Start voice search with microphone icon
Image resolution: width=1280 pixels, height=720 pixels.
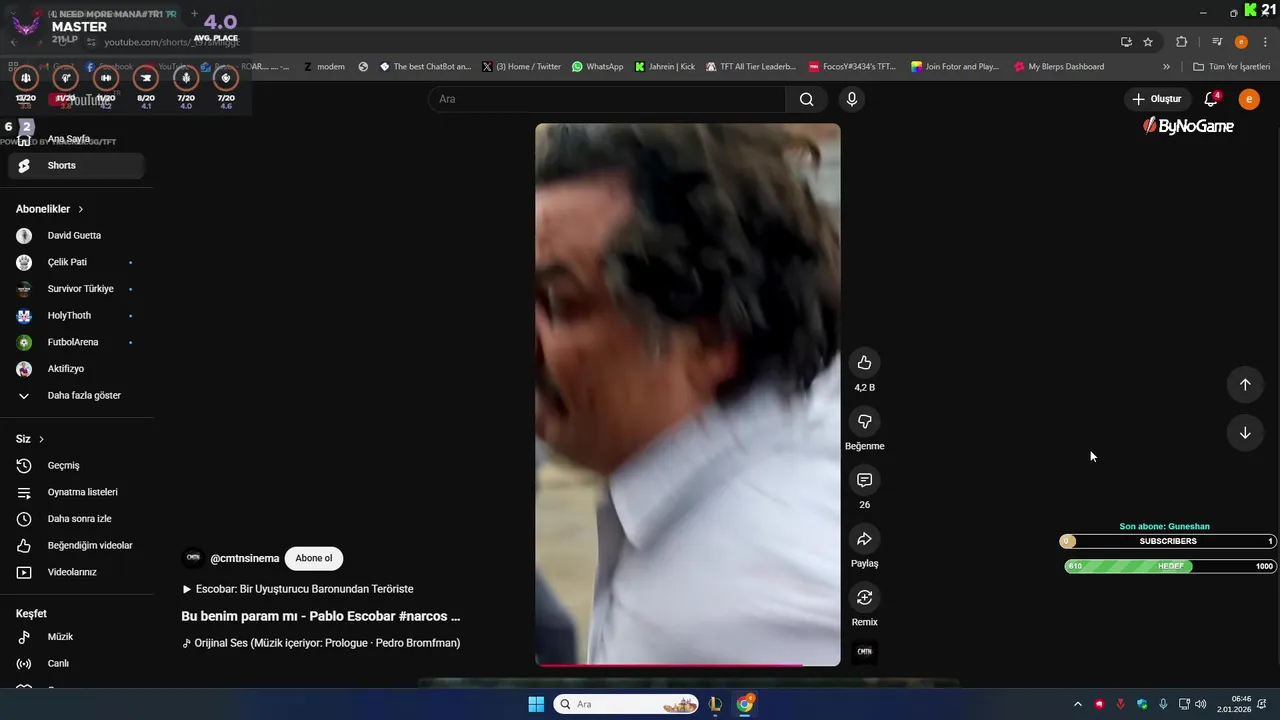pyautogui.click(x=851, y=99)
